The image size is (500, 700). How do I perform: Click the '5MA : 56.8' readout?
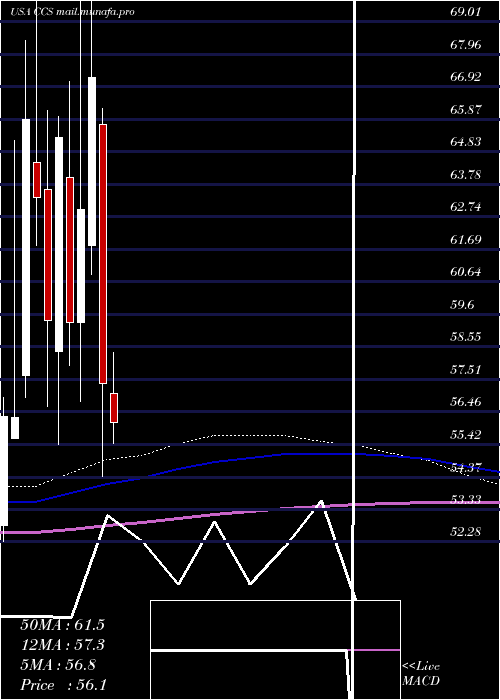pos(58,665)
